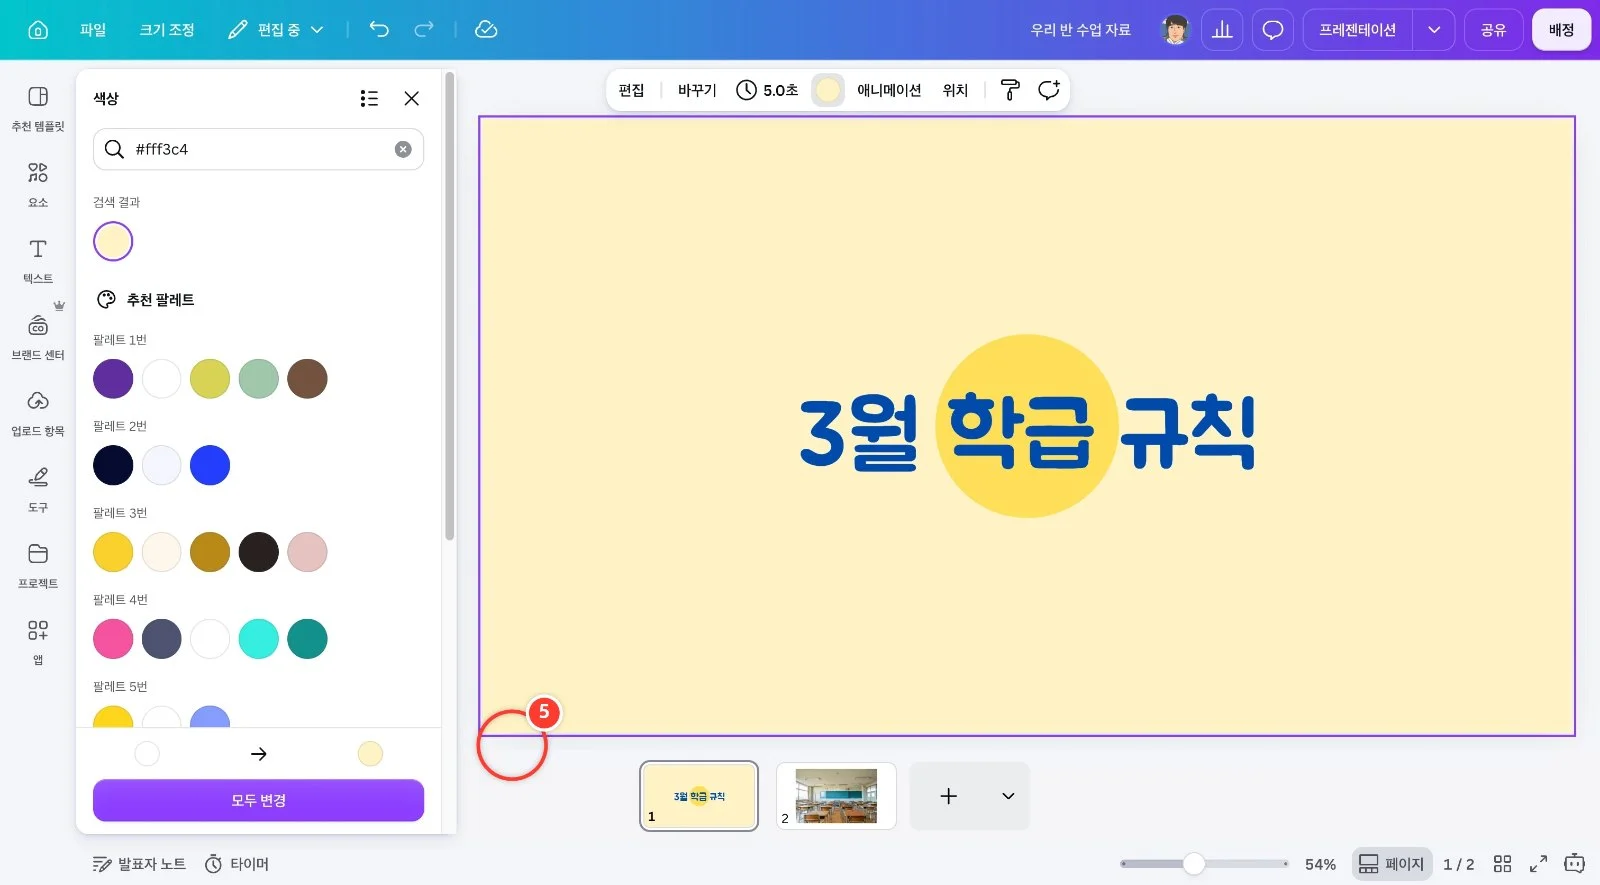Image resolution: width=1600 pixels, height=885 pixels.
Task: Switch the color panel list view
Action: (369, 98)
